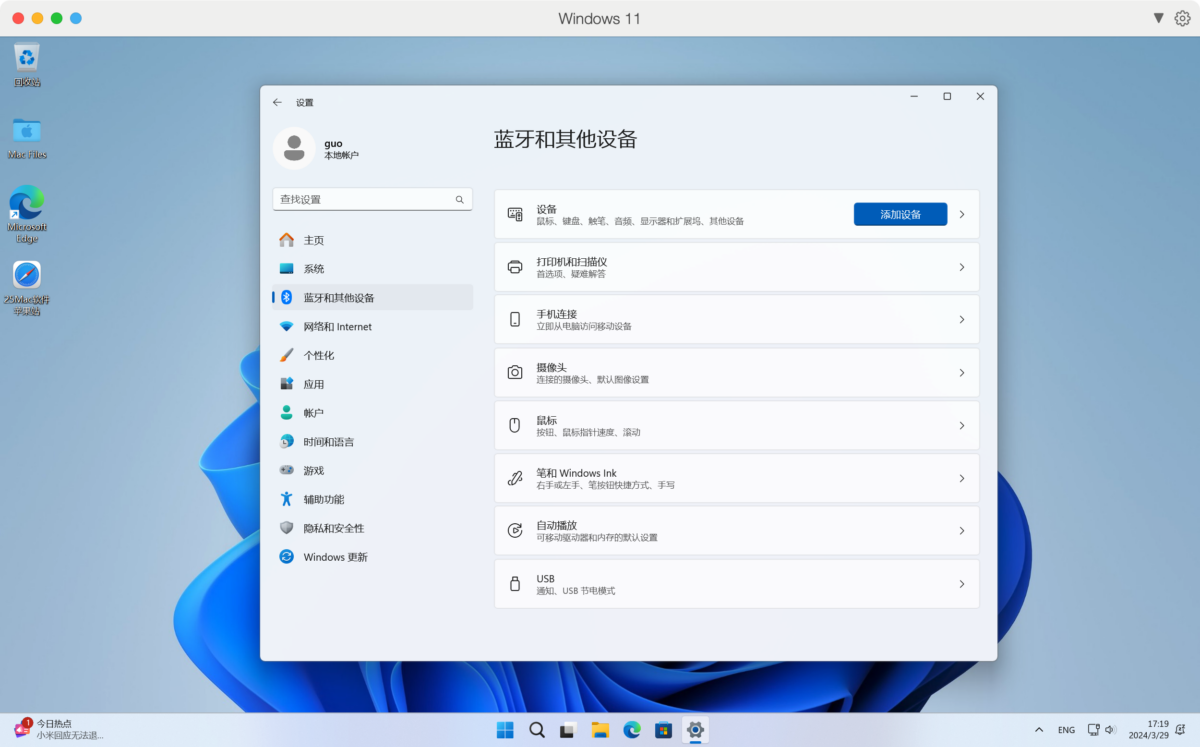Click the 帐户 person icon
The height and width of the screenshot is (747, 1200).
click(x=287, y=413)
